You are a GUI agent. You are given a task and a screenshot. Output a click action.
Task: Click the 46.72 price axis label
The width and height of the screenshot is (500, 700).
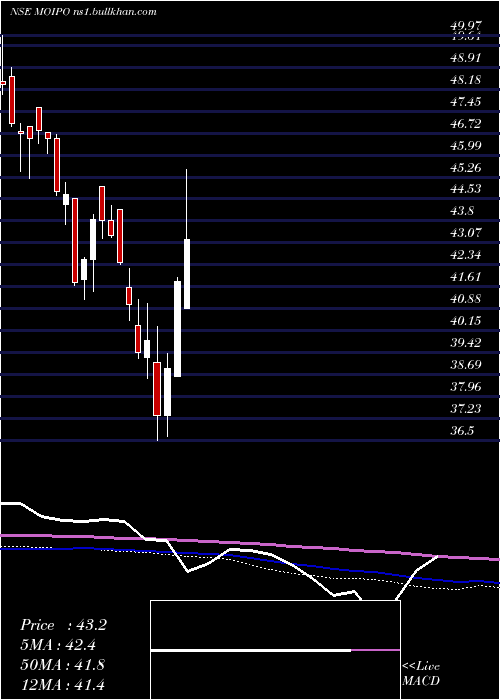click(466, 124)
